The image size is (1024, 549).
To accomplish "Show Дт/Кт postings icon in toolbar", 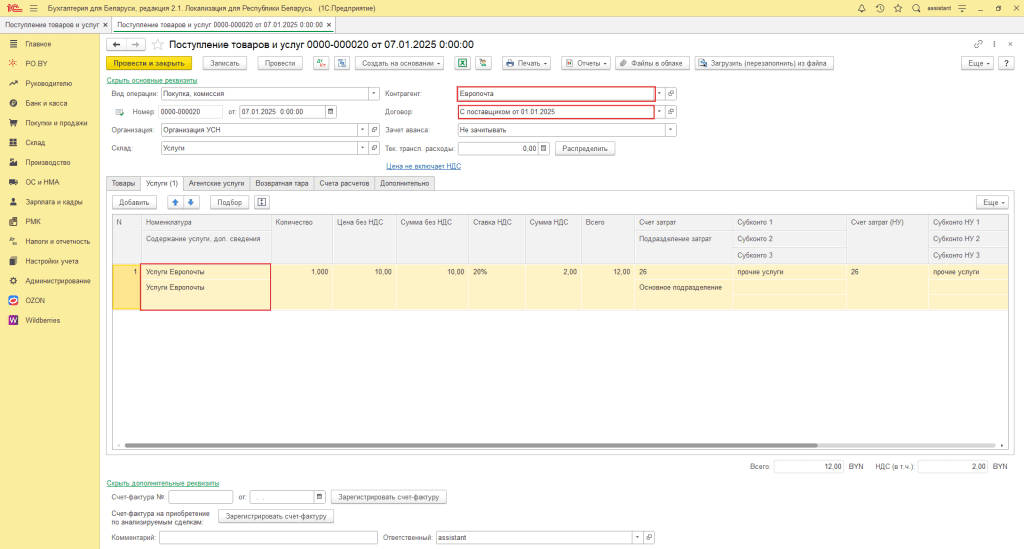I will tap(321, 63).
